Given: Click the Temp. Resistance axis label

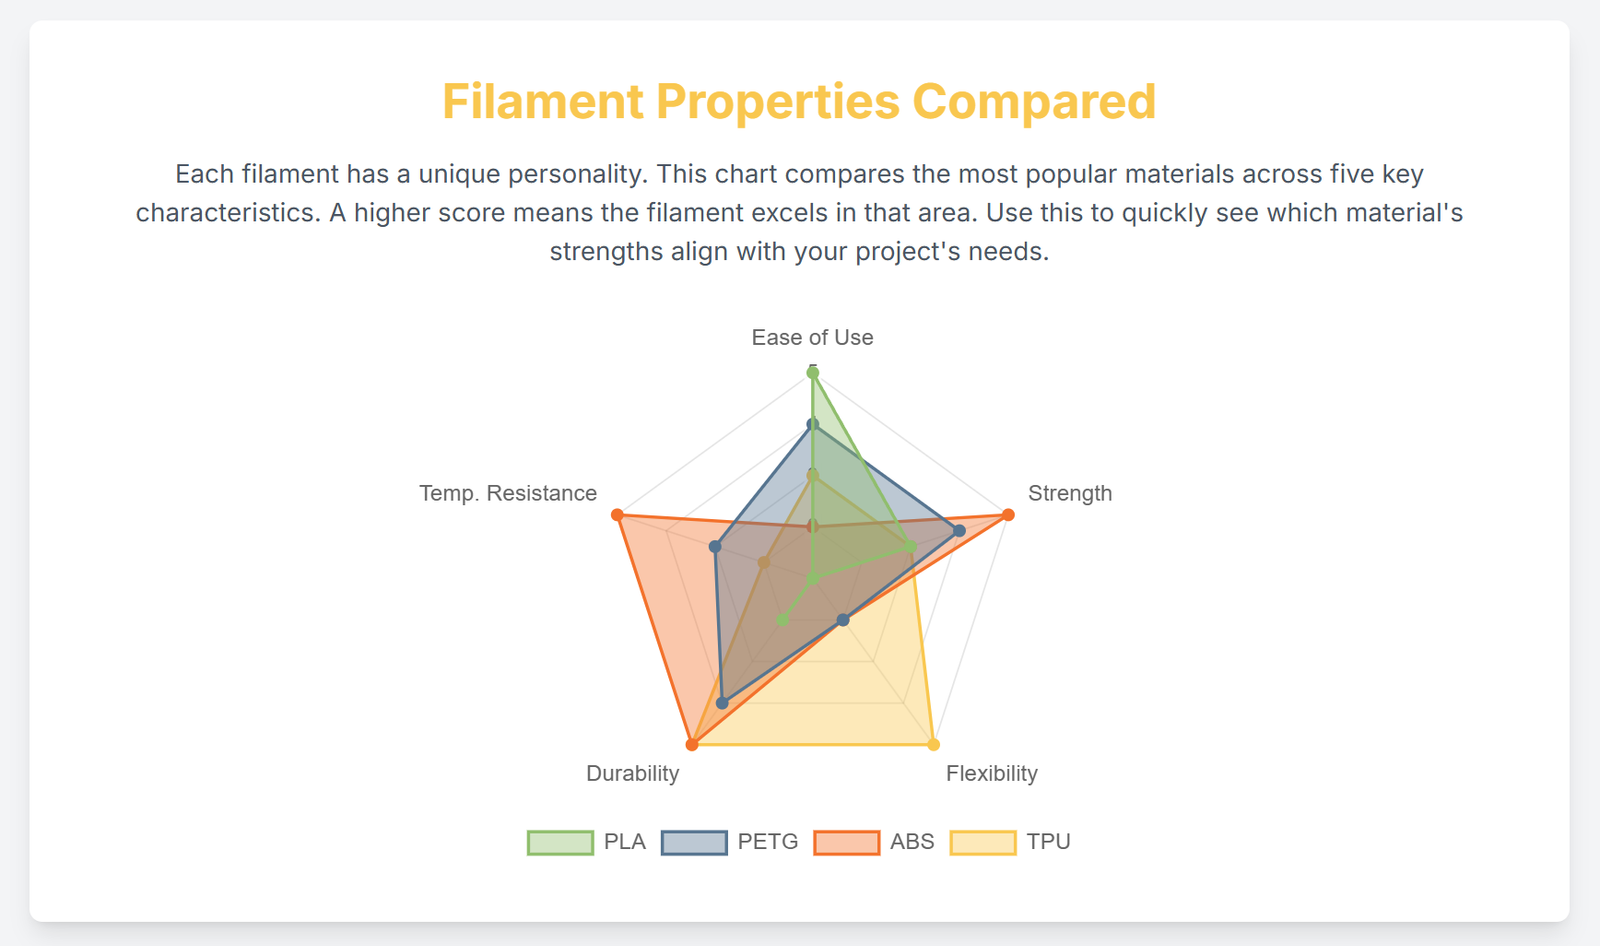Looking at the screenshot, I should point(508,493).
